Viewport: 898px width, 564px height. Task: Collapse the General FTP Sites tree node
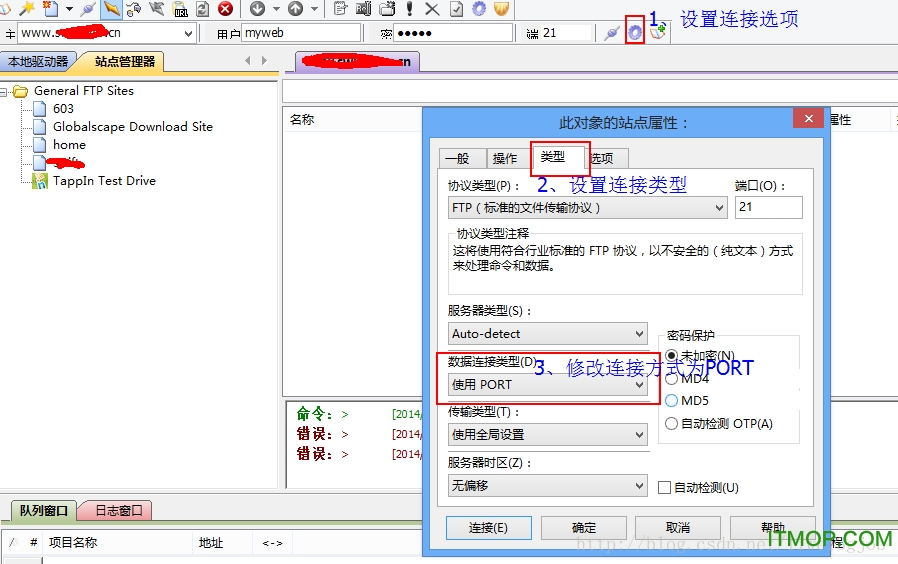click(5, 91)
